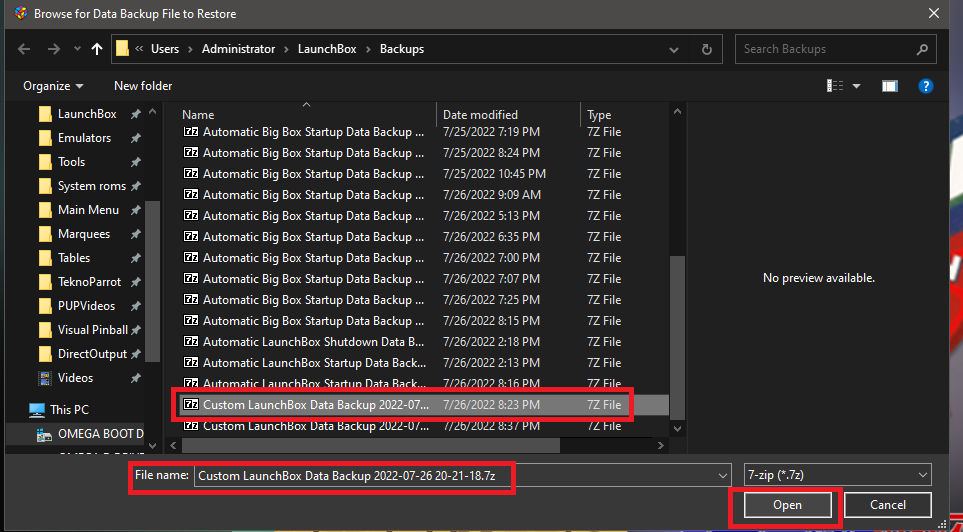Select Users in the address breadcrumb
Image resolution: width=963 pixels, height=532 pixels.
point(165,49)
